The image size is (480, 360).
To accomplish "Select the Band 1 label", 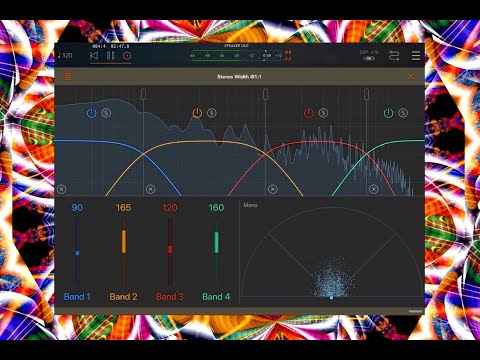I will [77, 297].
